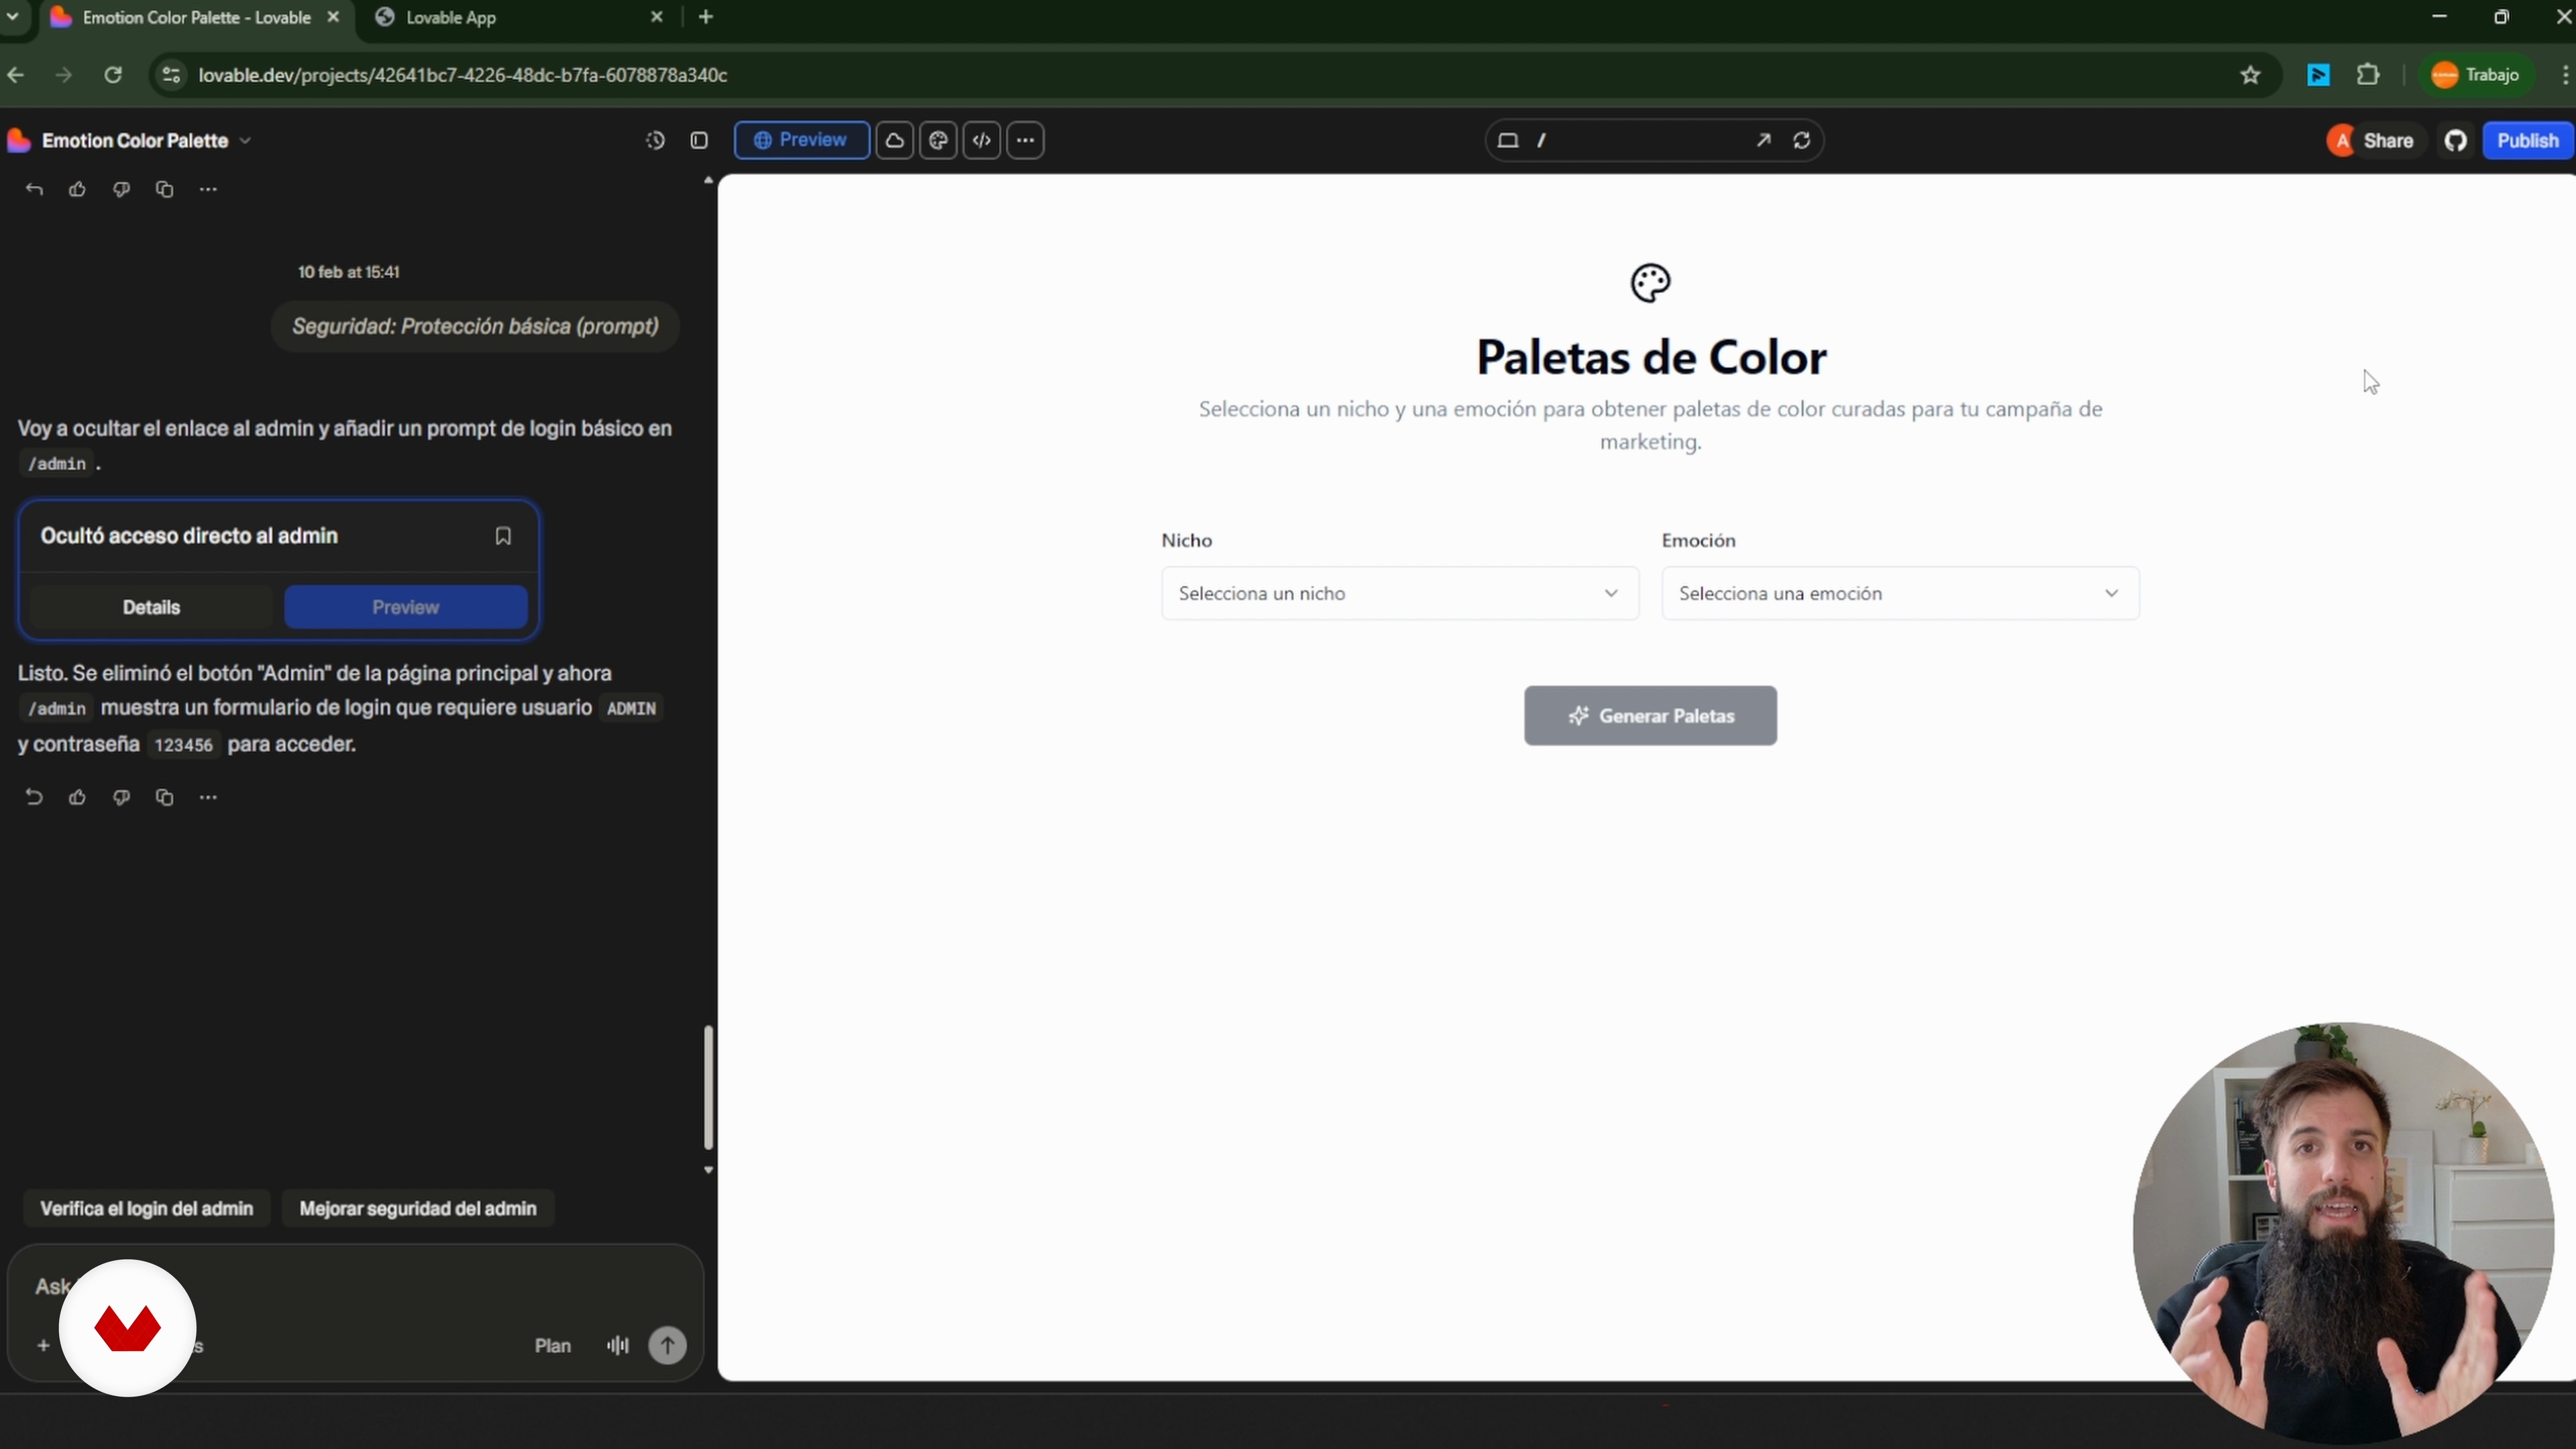
Task: Open the version history clock icon
Action: [x=655, y=141]
